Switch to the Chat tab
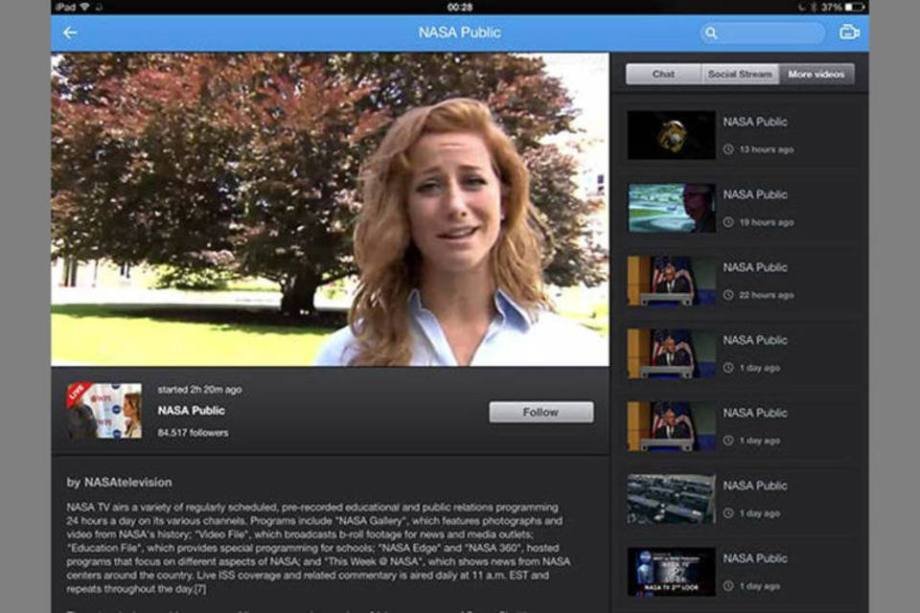This screenshot has height=613, width=920. [663, 74]
